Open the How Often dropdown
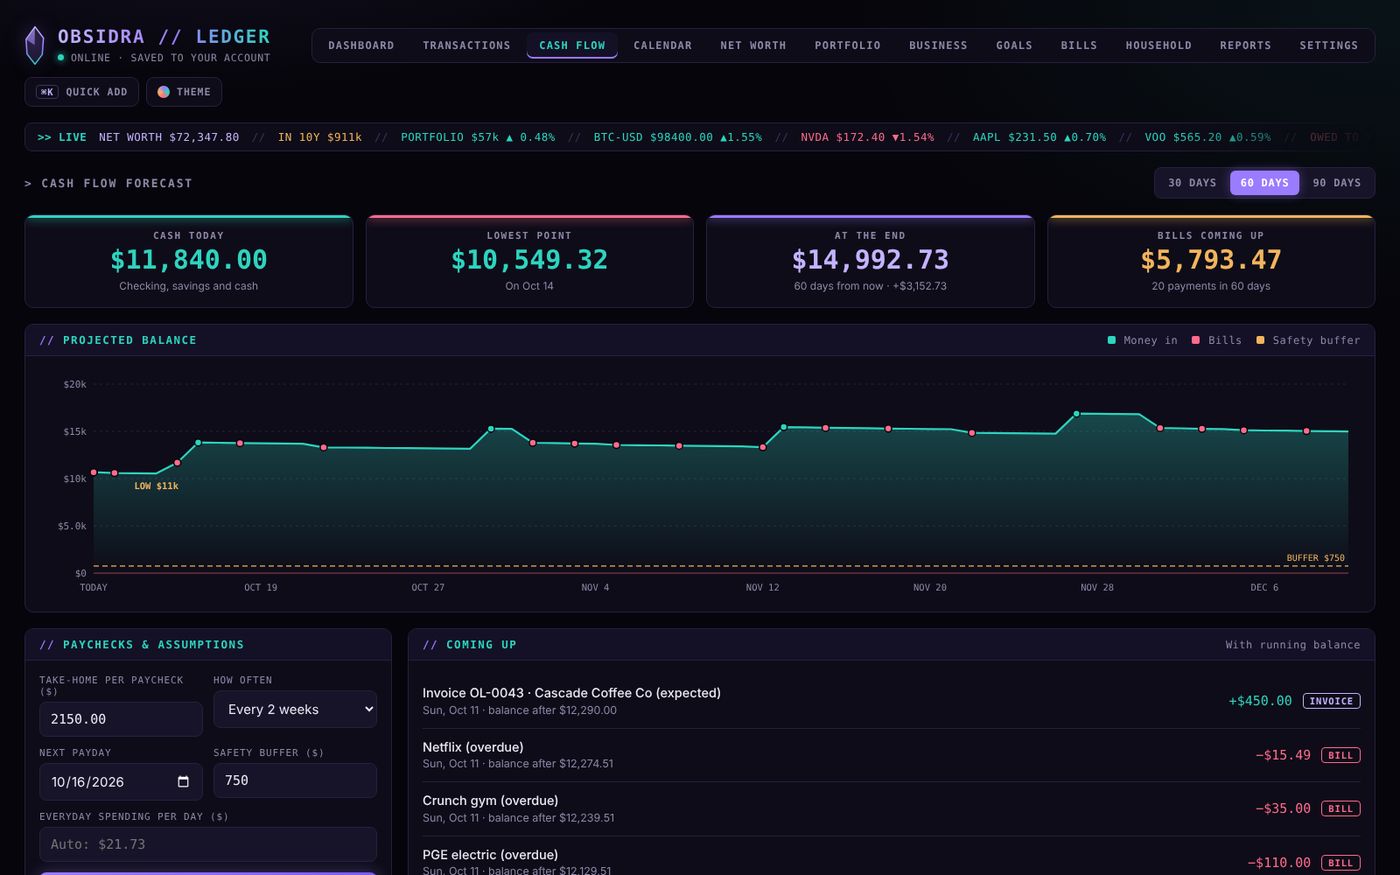Screen dimensions: 1400x875 click(295, 709)
